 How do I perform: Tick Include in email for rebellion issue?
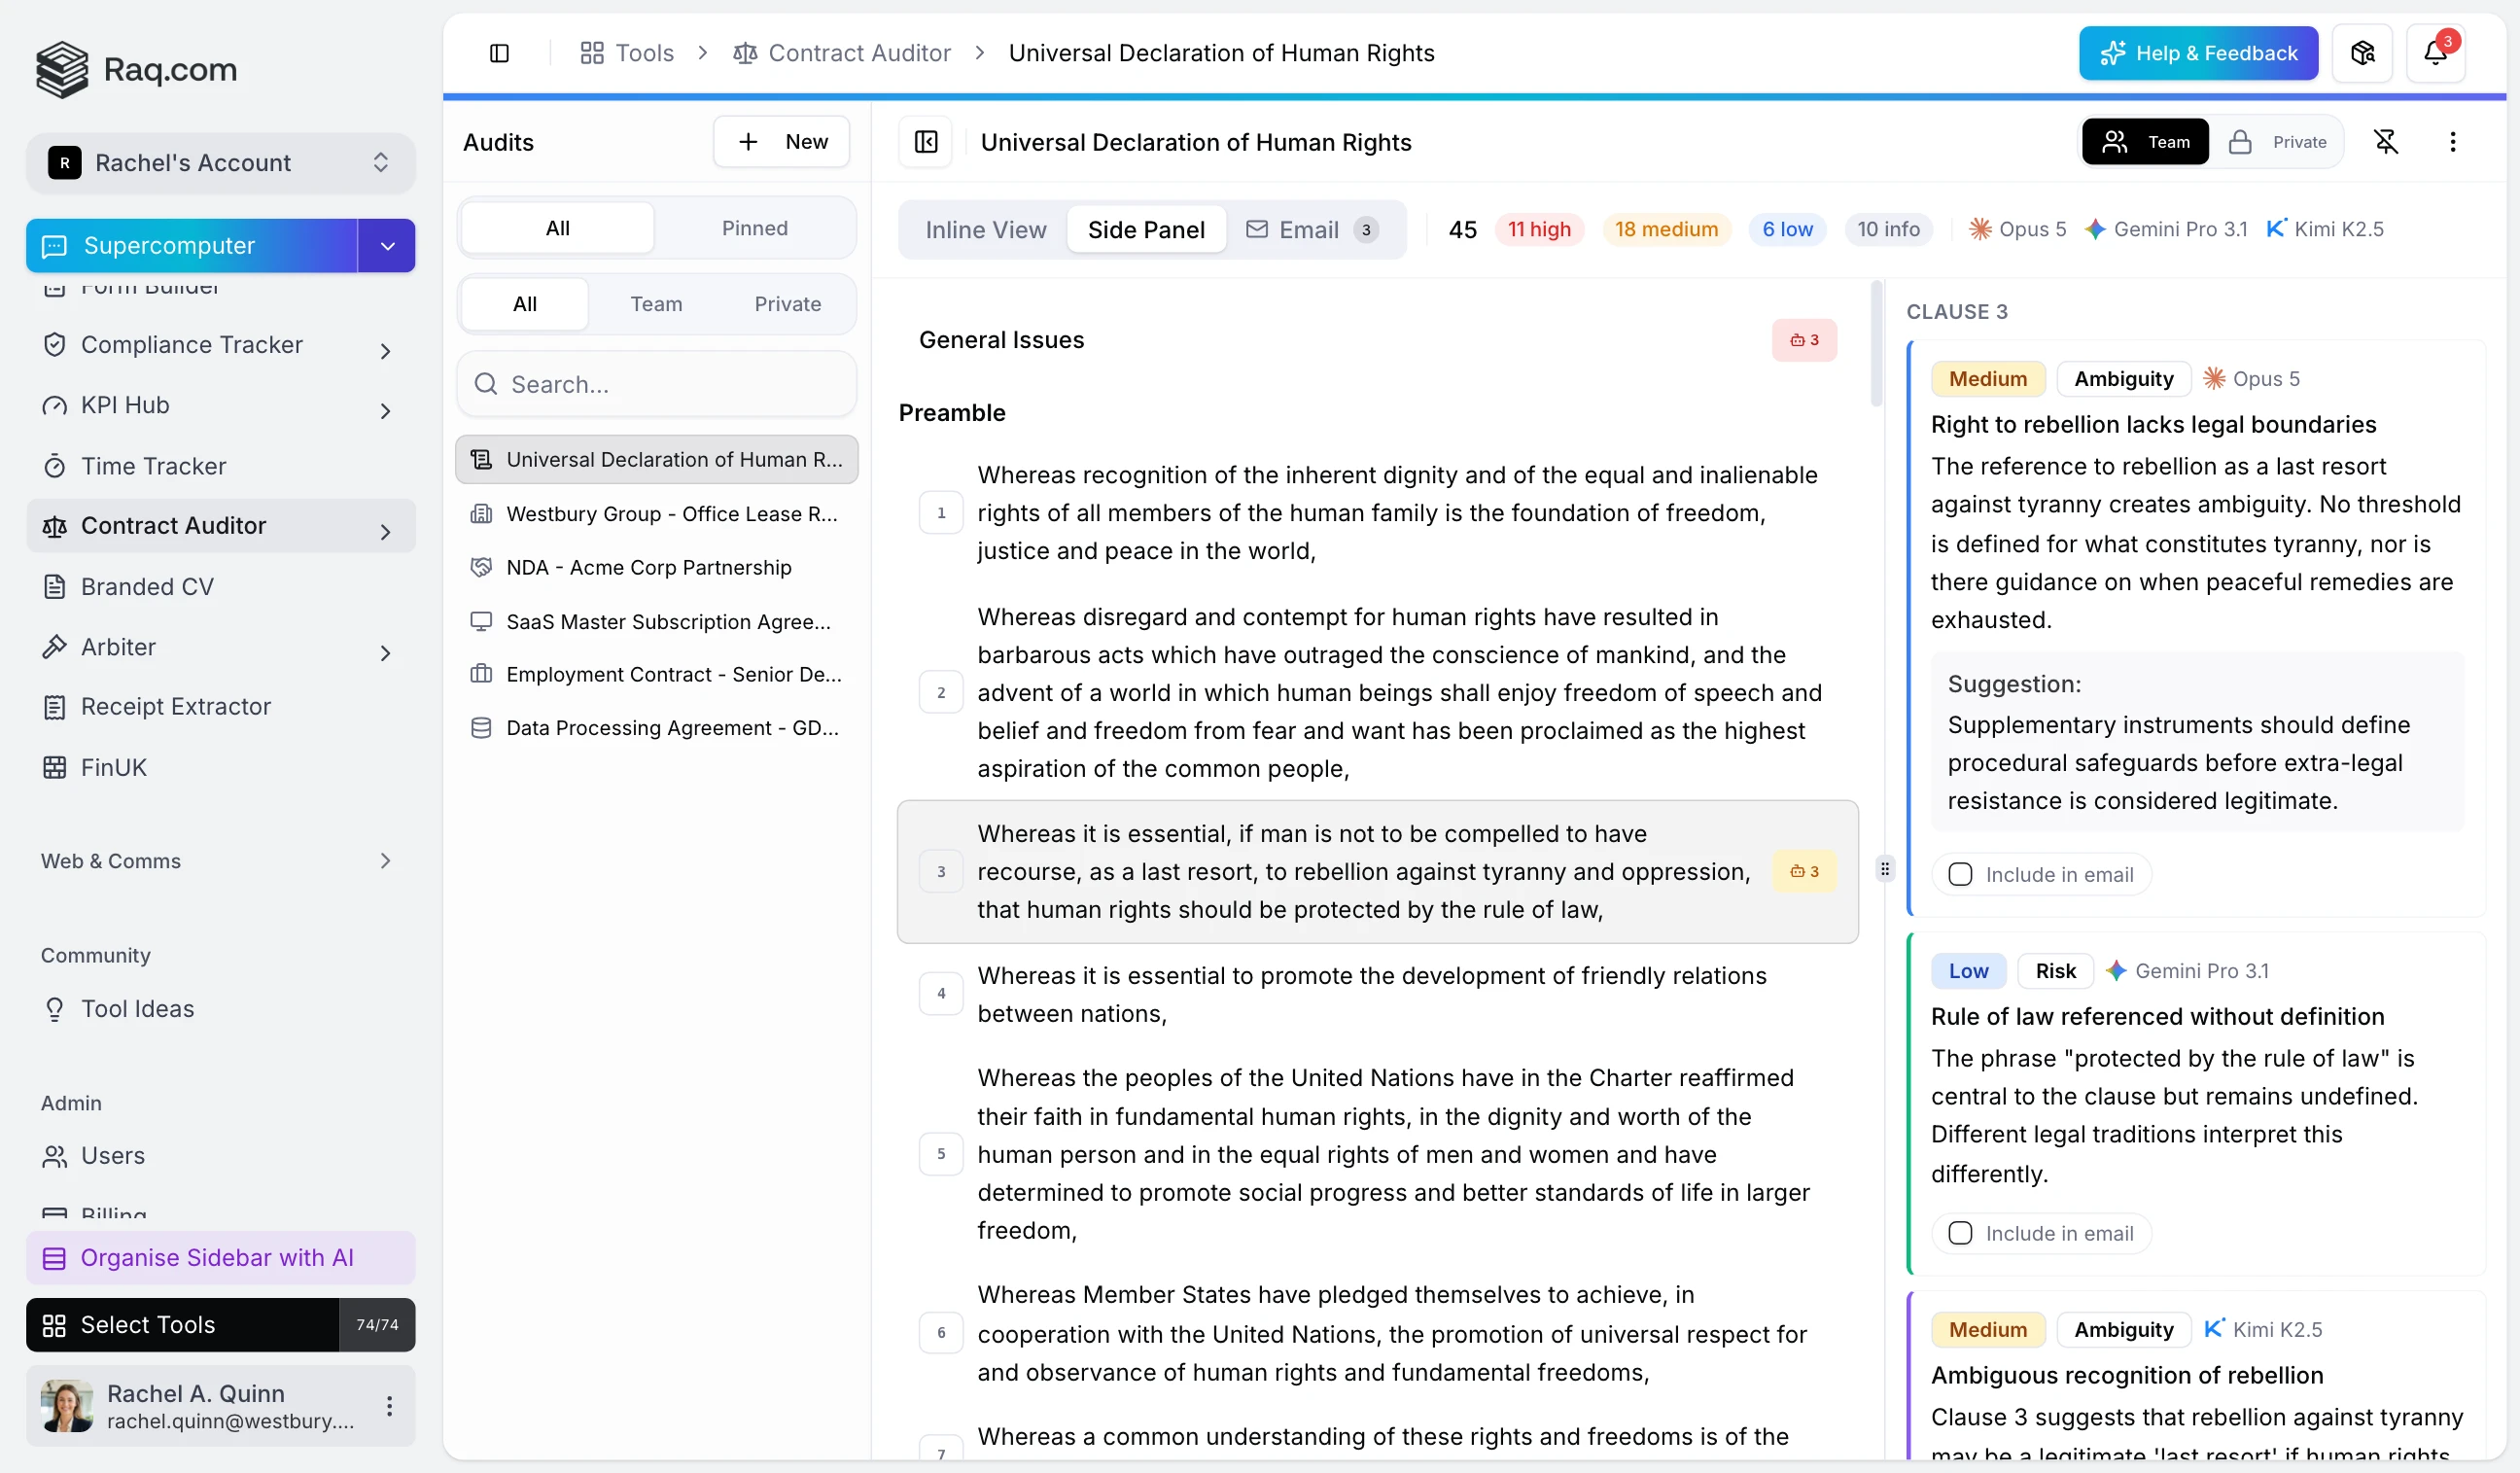[x=1960, y=875]
